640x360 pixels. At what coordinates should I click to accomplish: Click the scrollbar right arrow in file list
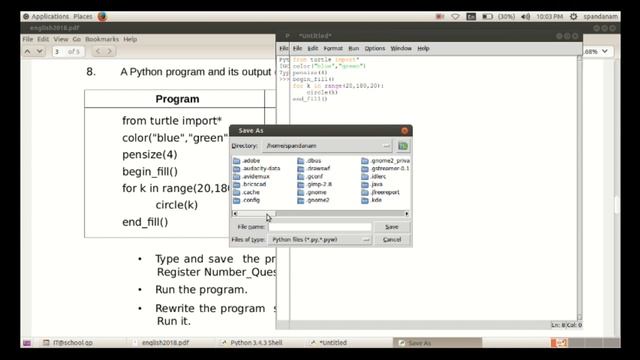[x=407, y=213]
